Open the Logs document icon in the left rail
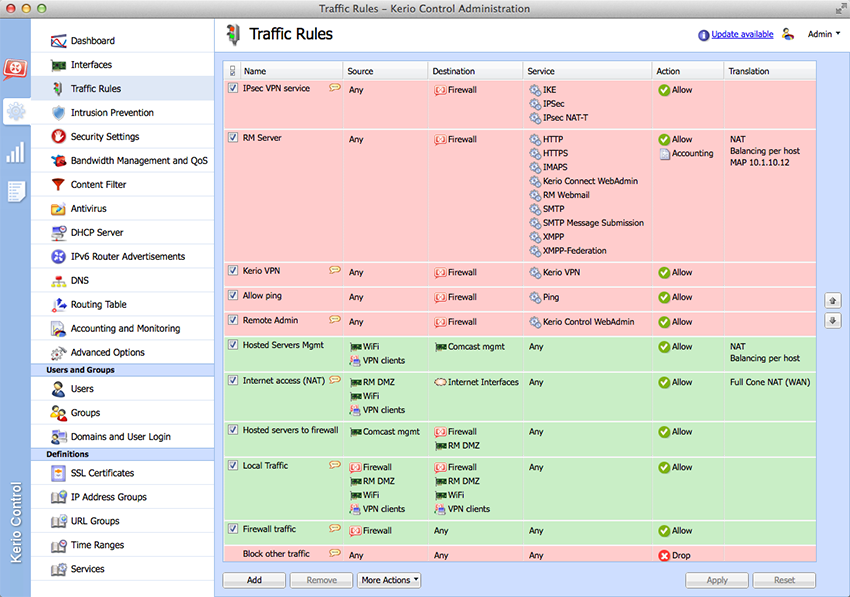 click(16, 191)
